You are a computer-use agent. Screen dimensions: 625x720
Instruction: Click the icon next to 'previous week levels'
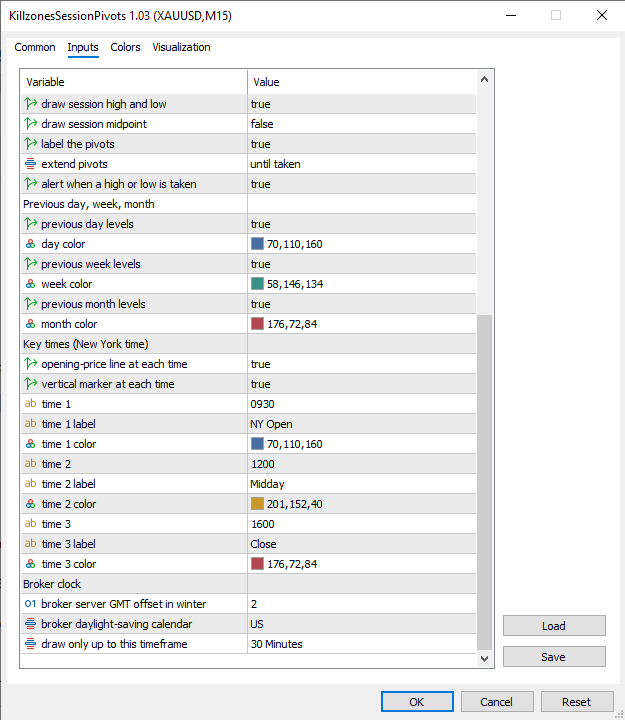pos(31,264)
